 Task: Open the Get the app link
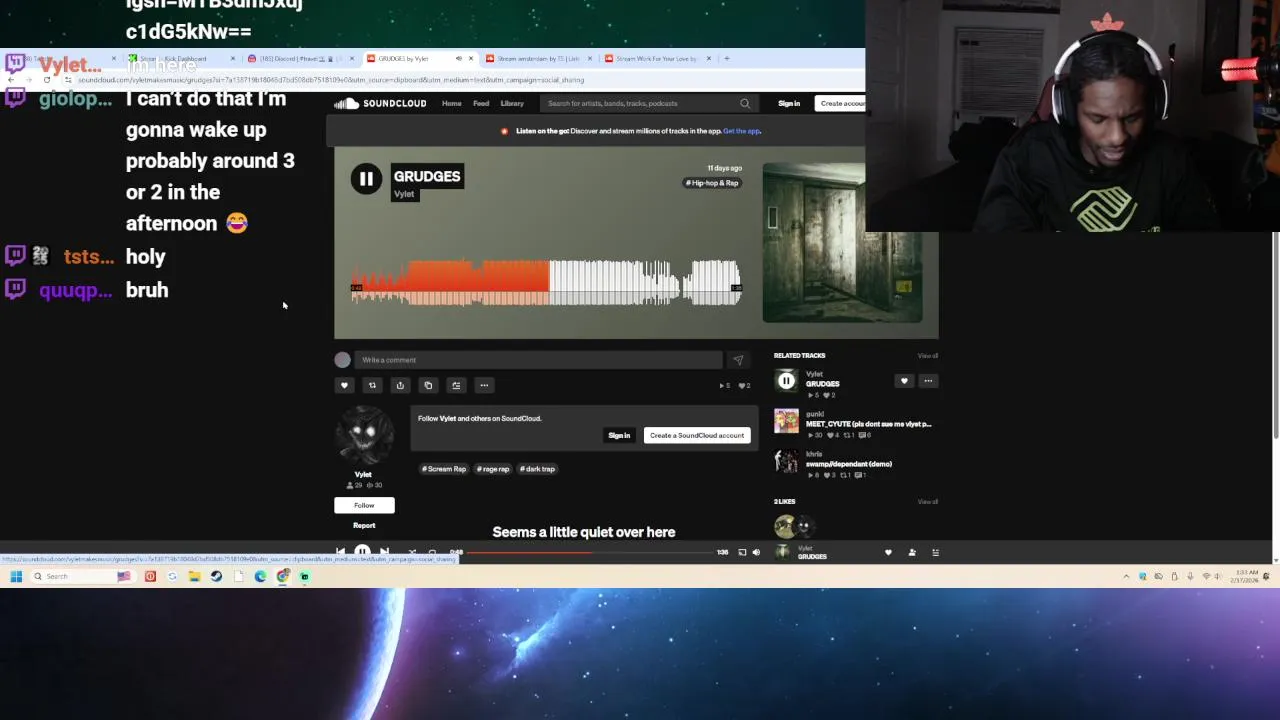click(x=742, y=131)
